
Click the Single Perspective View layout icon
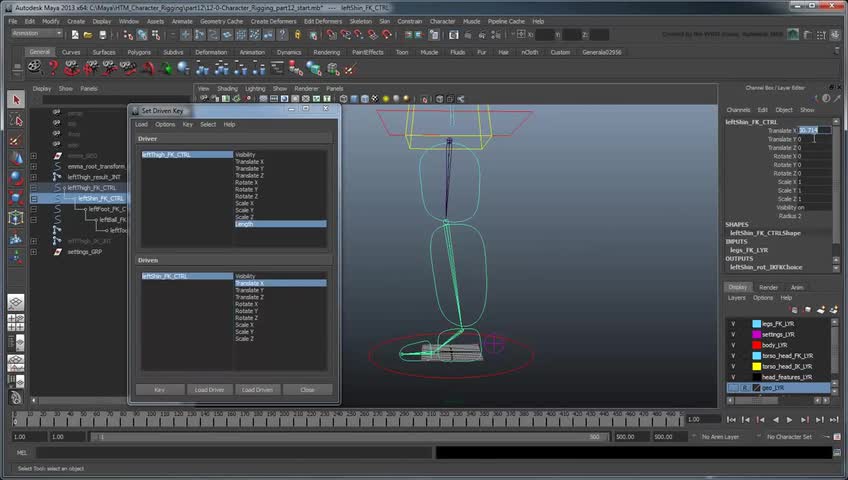16,302
